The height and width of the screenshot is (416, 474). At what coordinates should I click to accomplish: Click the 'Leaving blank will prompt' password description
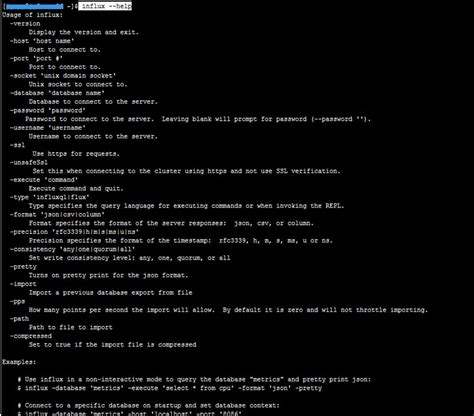(x=198, y=119)
